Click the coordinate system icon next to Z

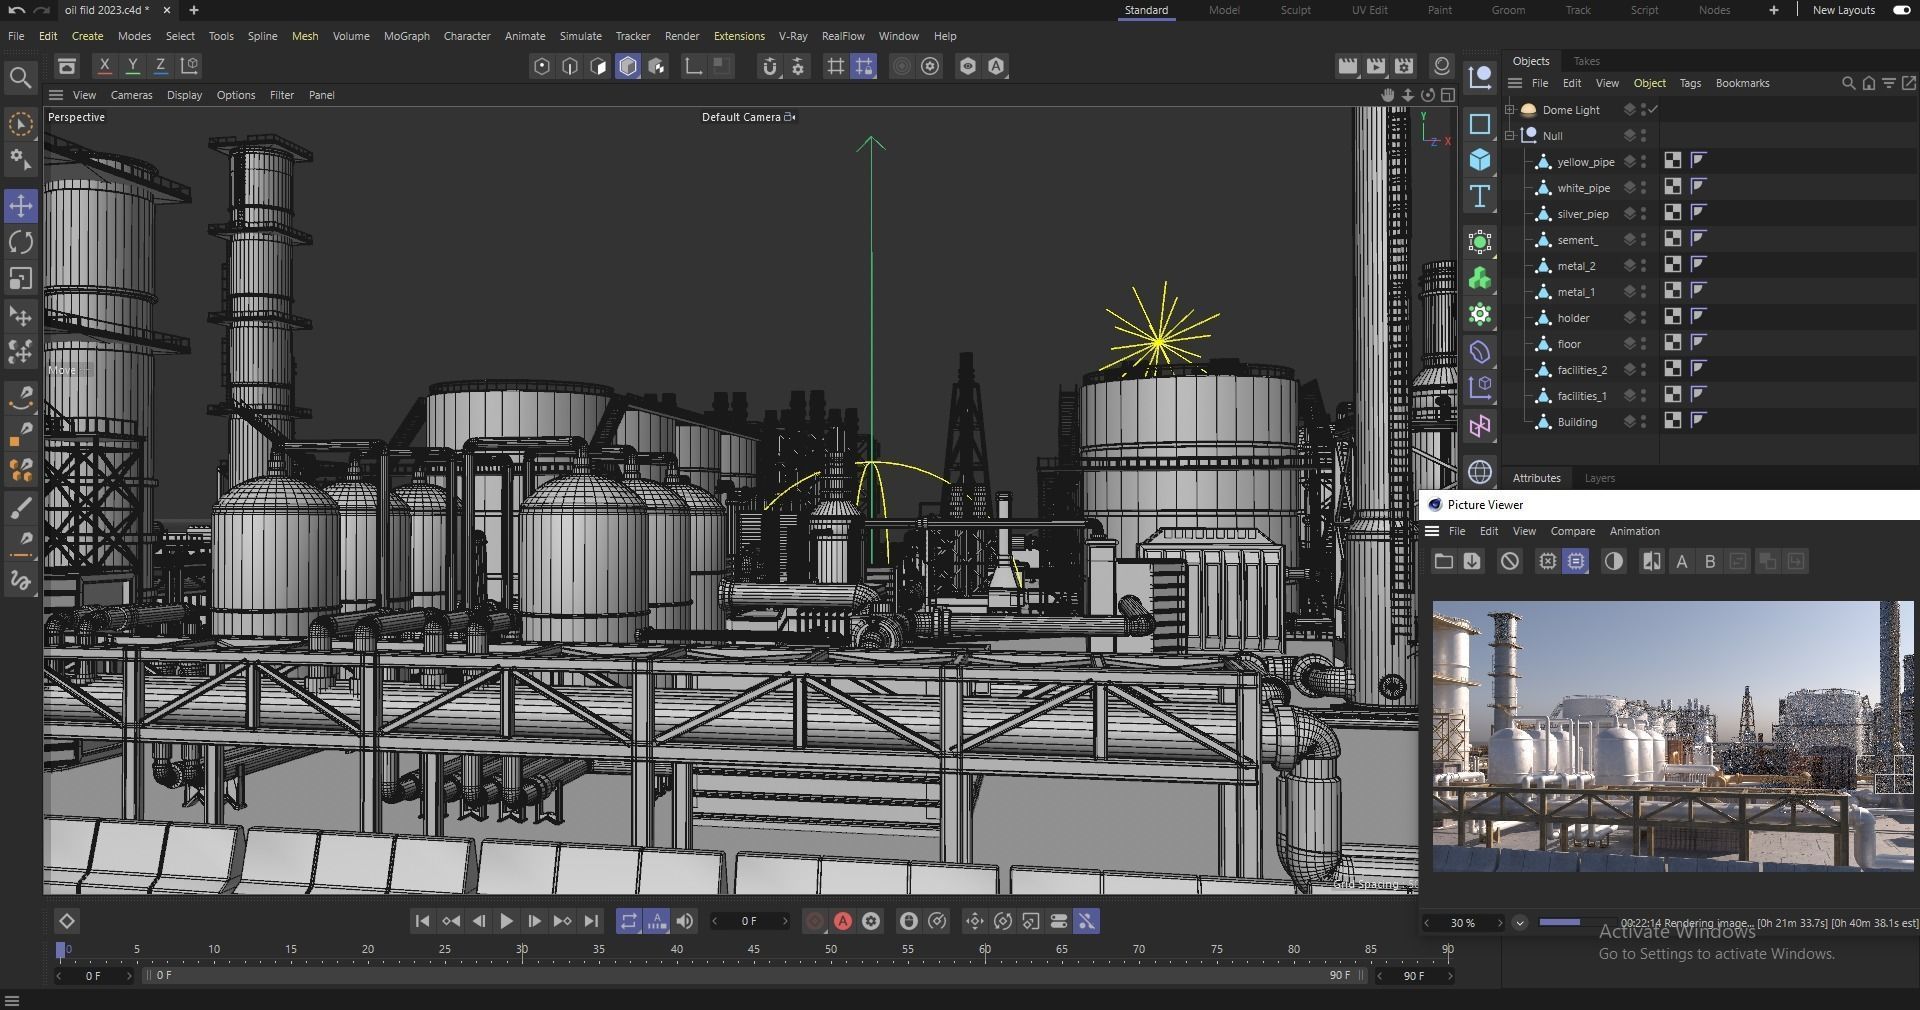coord(189,66)
